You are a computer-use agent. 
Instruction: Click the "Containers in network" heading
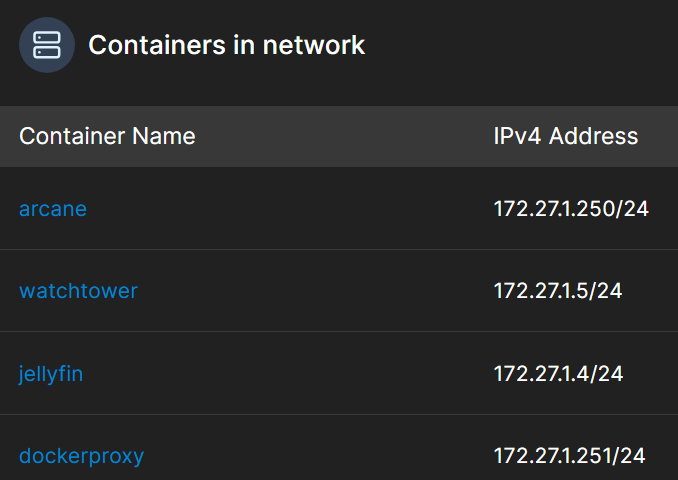[x=226, y=45]
